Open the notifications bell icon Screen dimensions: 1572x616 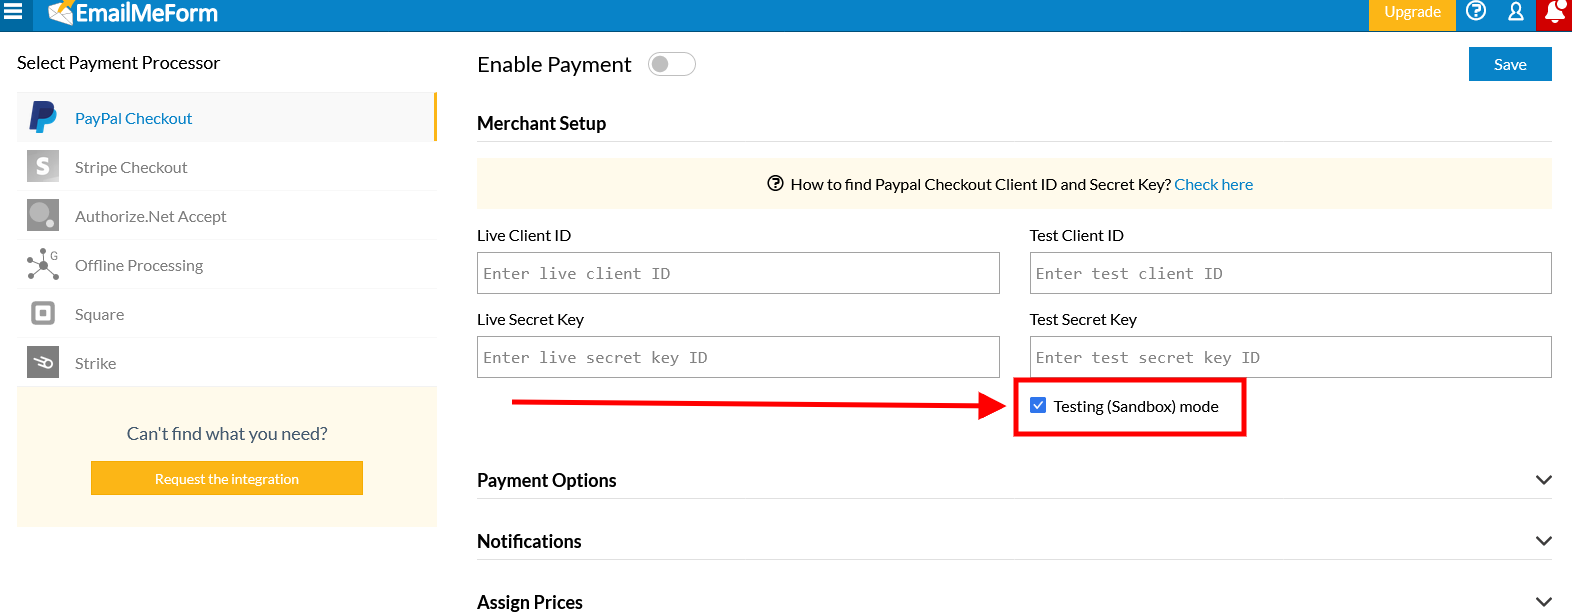[1555, 11]
